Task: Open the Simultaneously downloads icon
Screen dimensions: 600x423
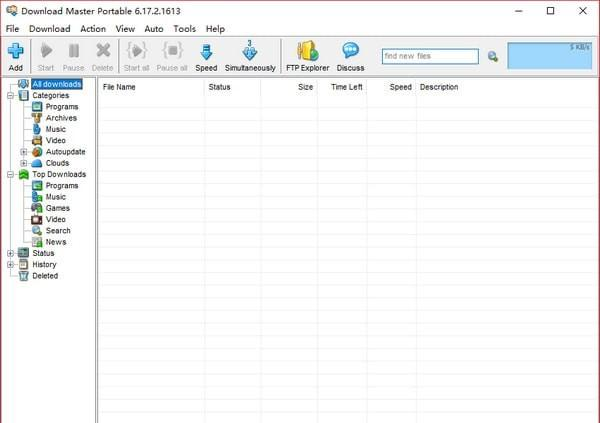Action: click(250, 51)
